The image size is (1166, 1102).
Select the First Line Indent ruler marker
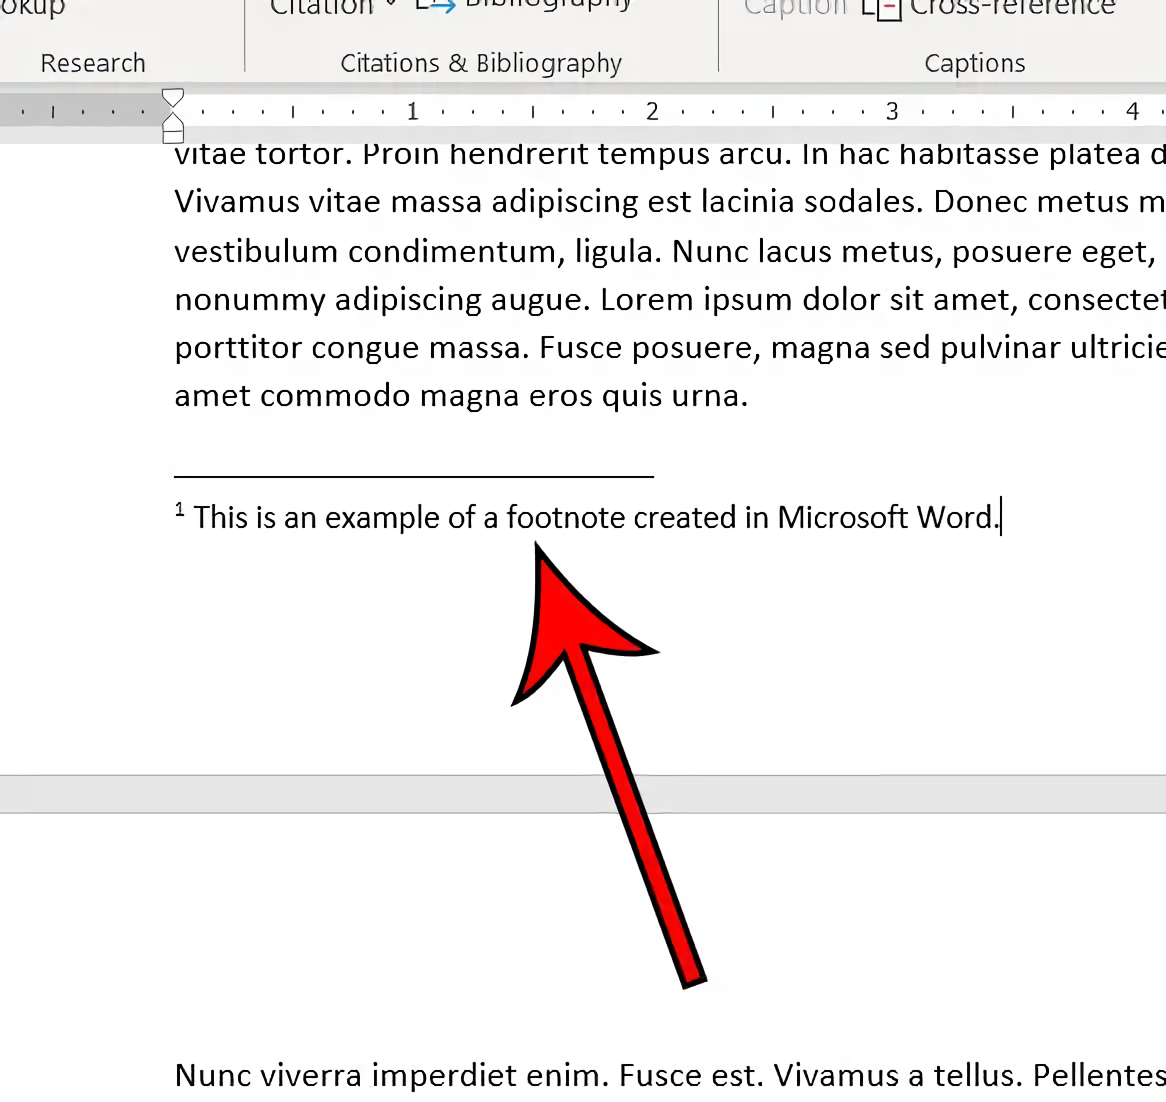pyautogui.click(x=173, y=97)
